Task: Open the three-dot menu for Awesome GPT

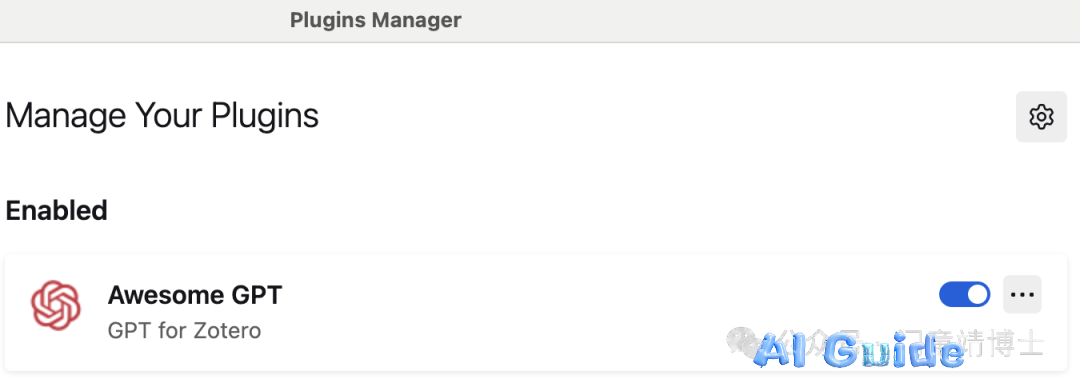Action: tap(1022, 295)
